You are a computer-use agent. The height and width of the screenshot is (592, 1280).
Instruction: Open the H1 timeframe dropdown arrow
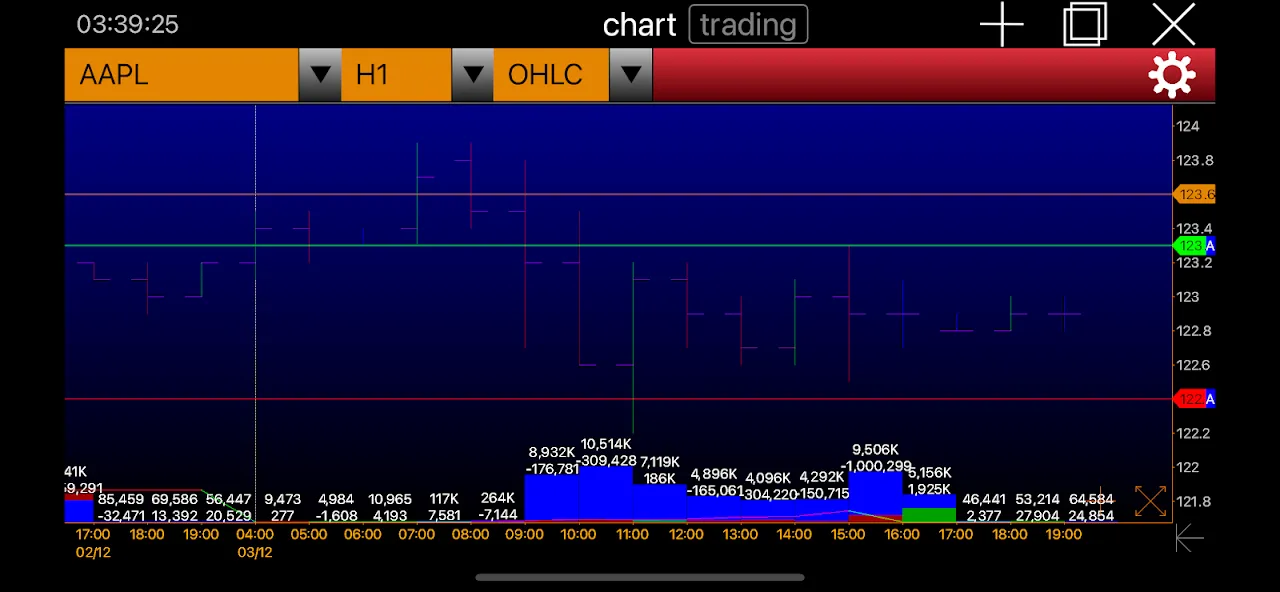(473, 75)
